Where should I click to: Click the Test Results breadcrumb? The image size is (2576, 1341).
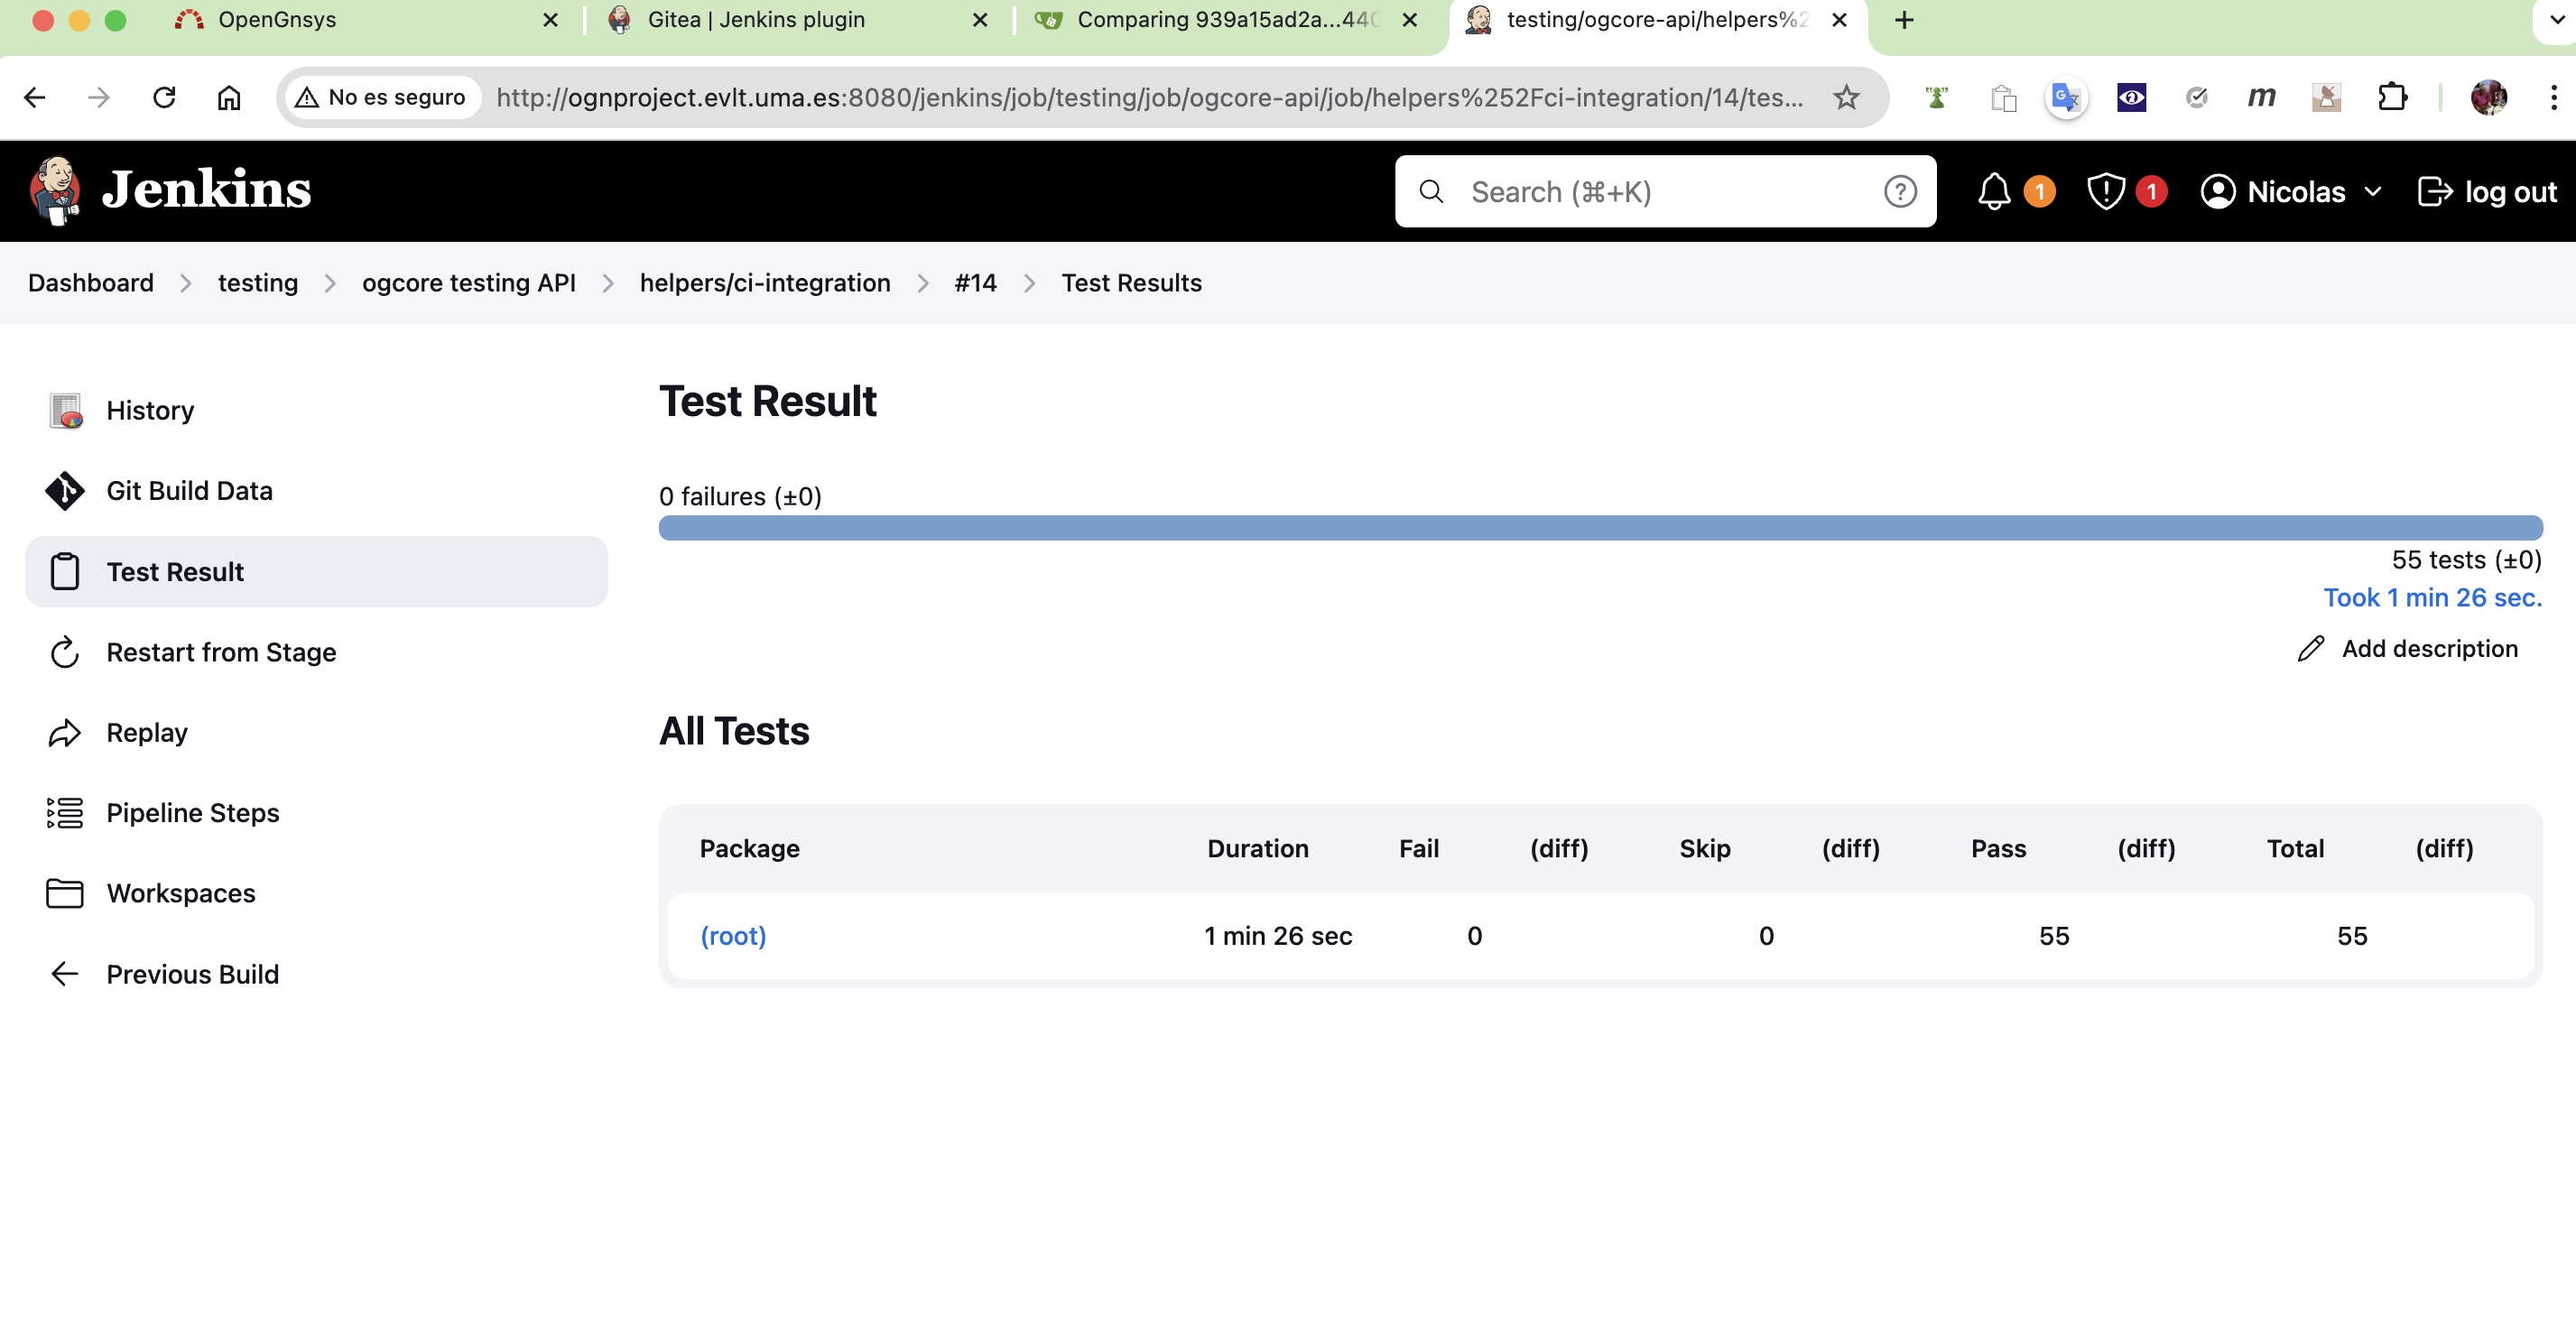tap(1131, 283)
